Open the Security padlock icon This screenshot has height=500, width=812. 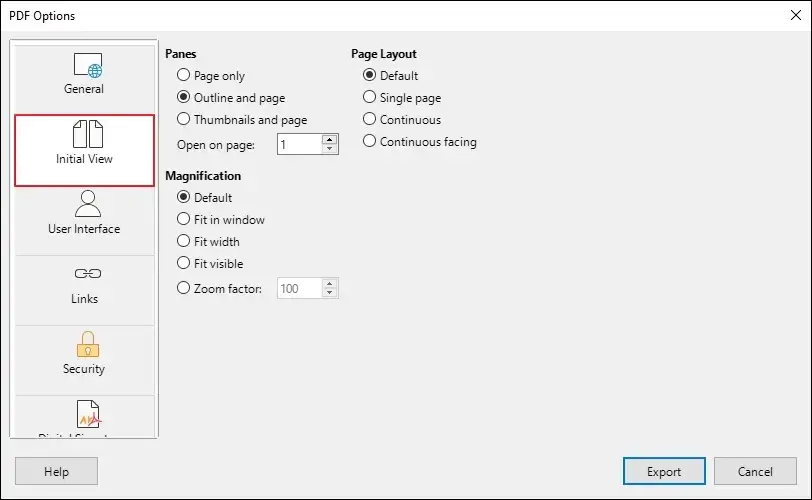point(88,344)
